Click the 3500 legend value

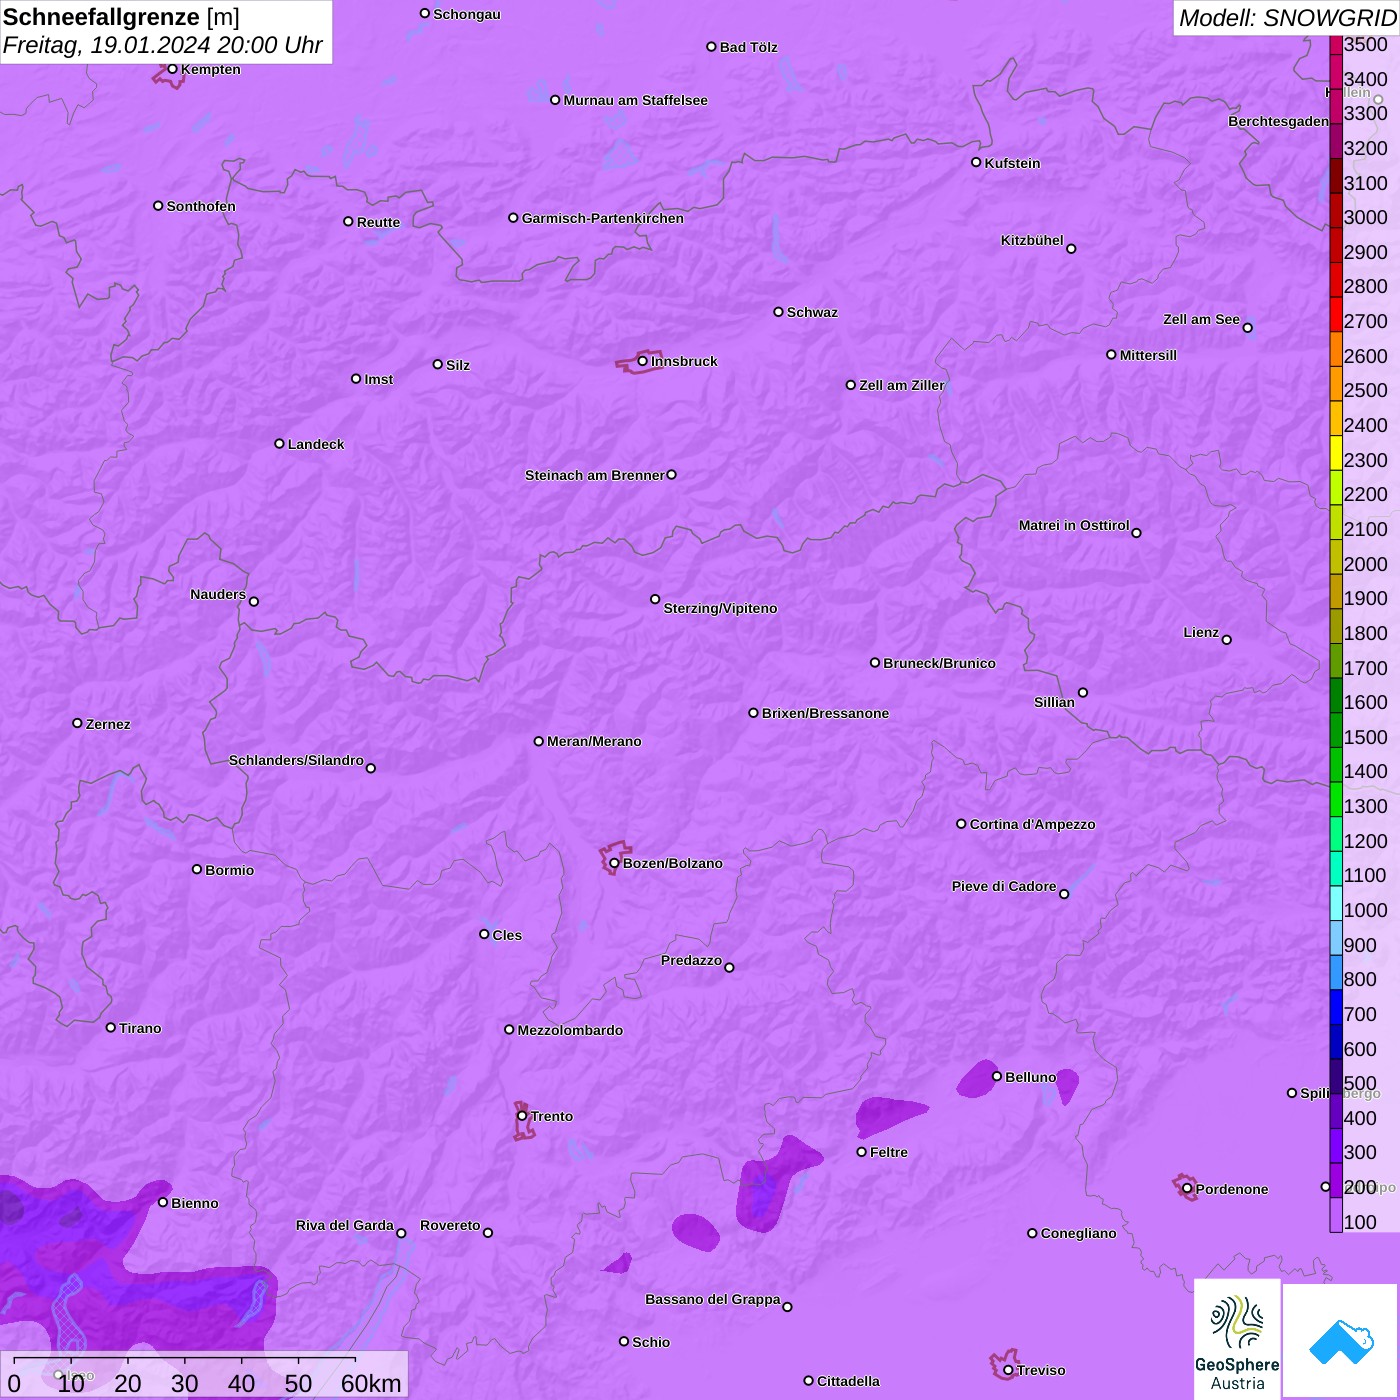click(1366, 45)
